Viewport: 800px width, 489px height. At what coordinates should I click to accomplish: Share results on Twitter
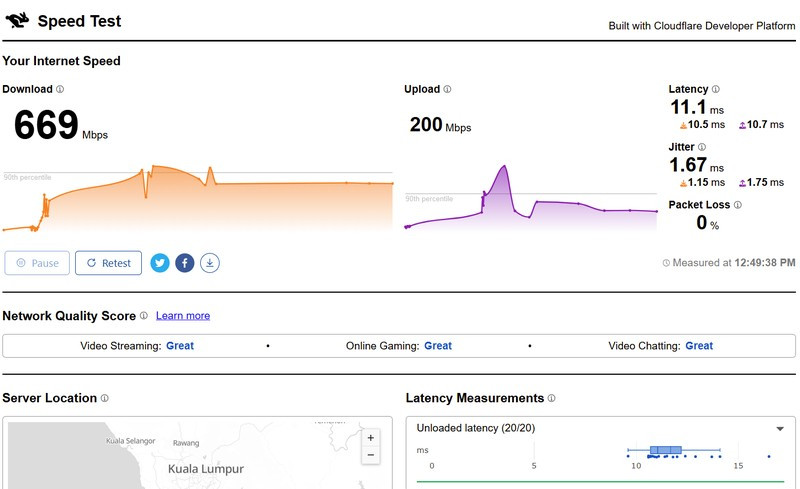[x=160, y=263]
